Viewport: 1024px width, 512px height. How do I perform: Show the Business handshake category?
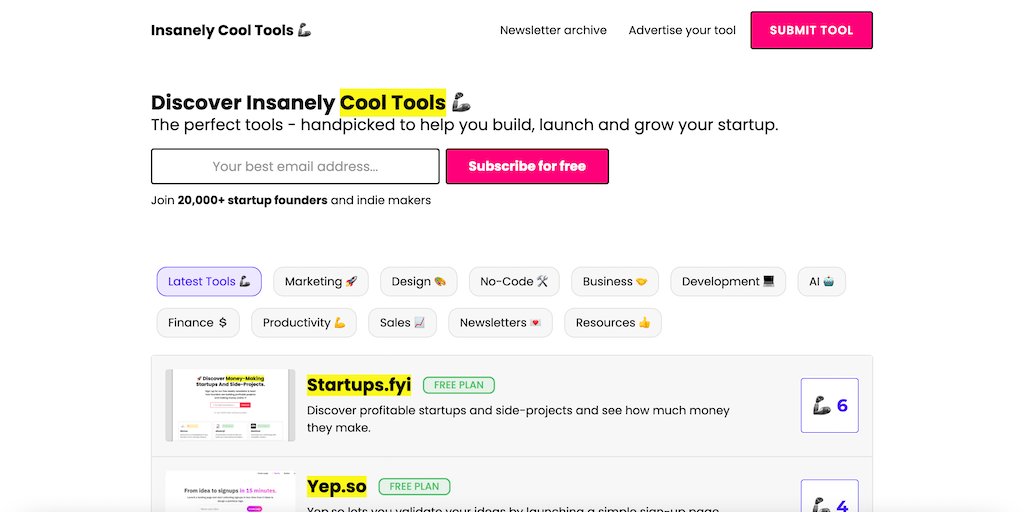(x=615, y=281)
